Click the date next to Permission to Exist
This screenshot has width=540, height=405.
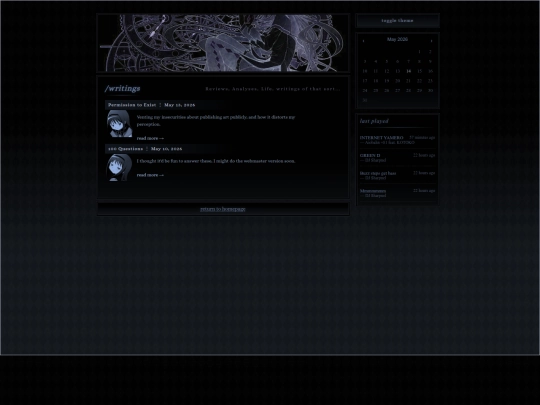179,105
